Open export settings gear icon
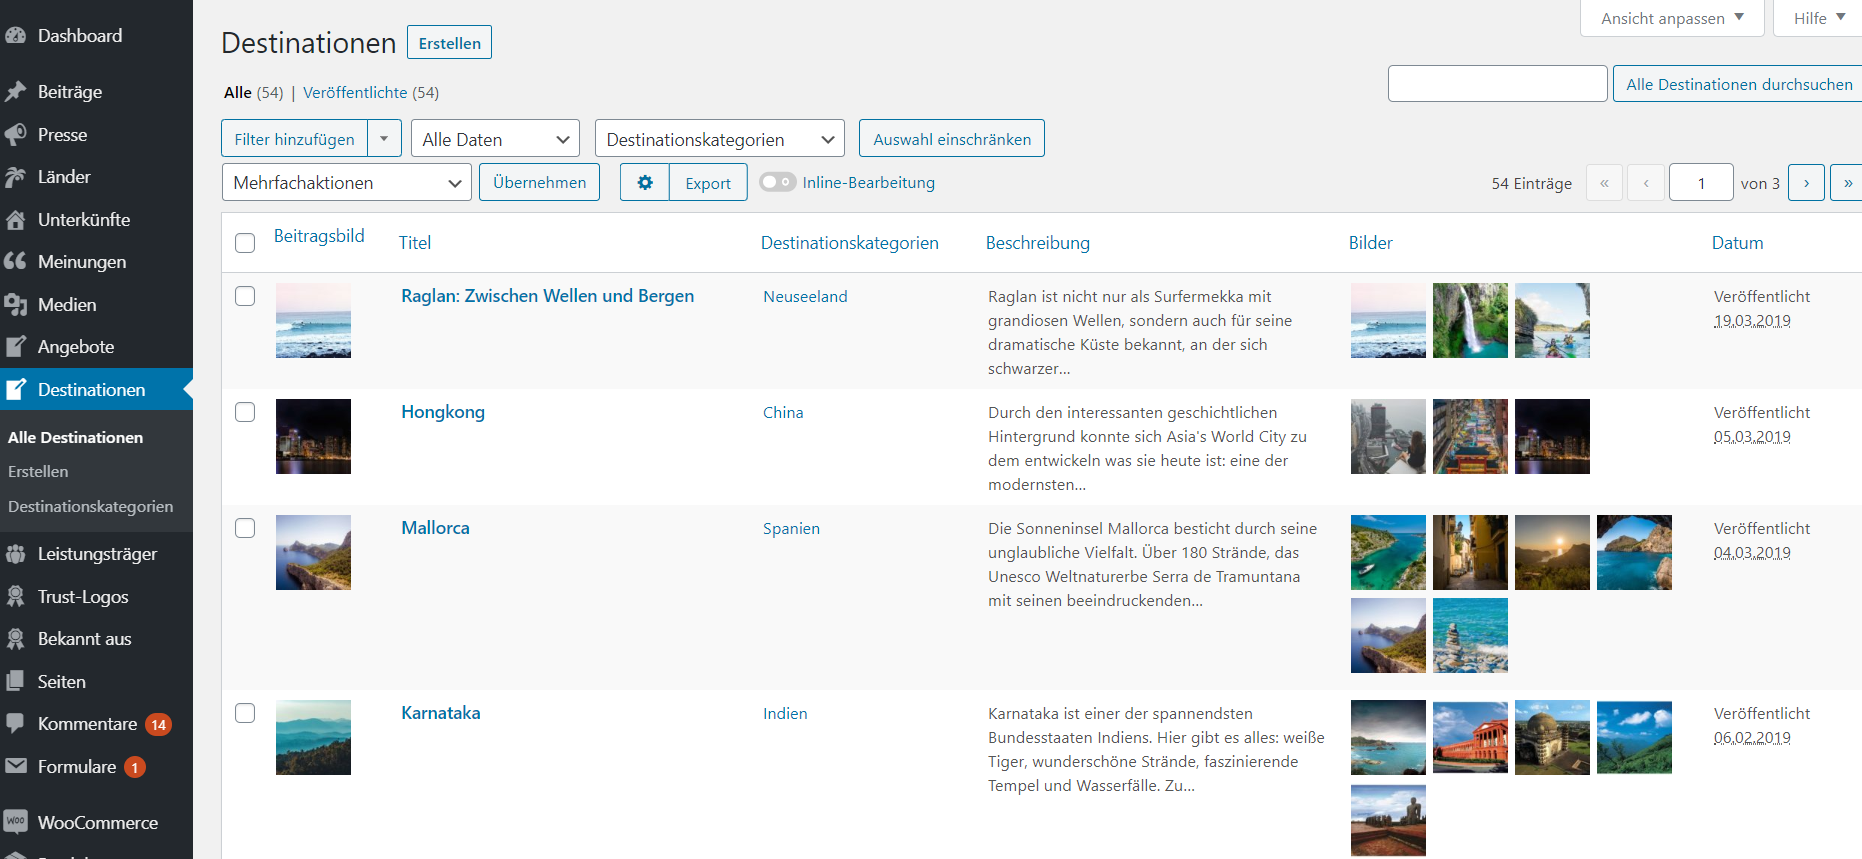Image resolution: width=1862 pixels, height=859 pixels. coord(645,183)
